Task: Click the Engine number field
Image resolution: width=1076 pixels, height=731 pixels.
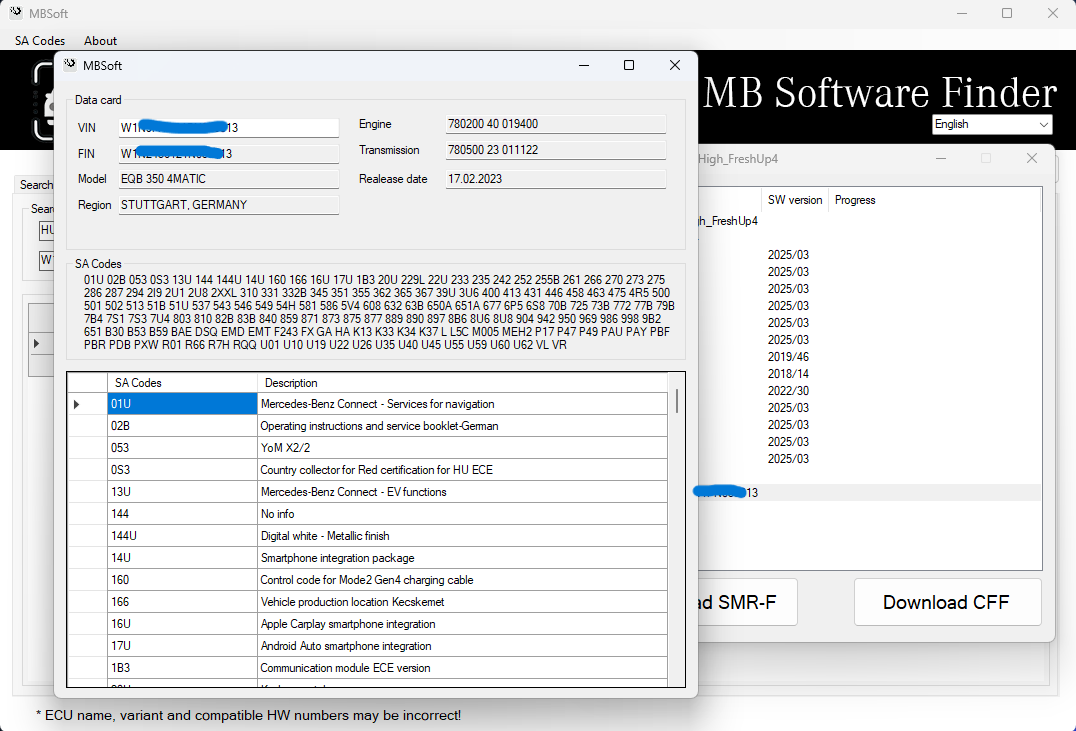Action: point(555,124)
